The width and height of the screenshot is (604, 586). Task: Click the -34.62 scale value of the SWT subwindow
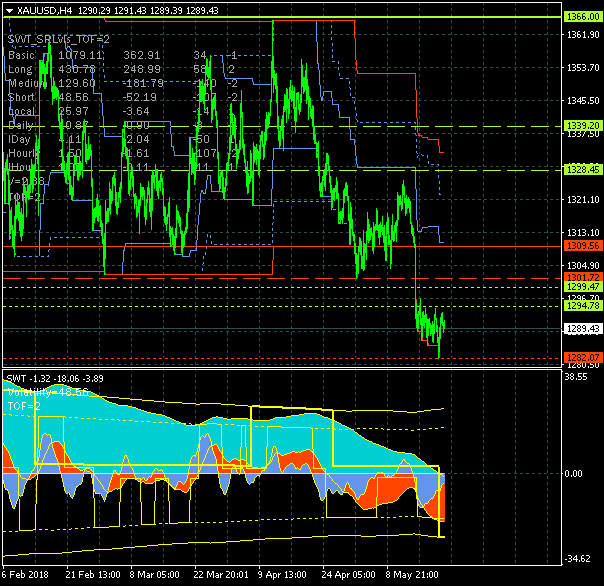(577, 559)
